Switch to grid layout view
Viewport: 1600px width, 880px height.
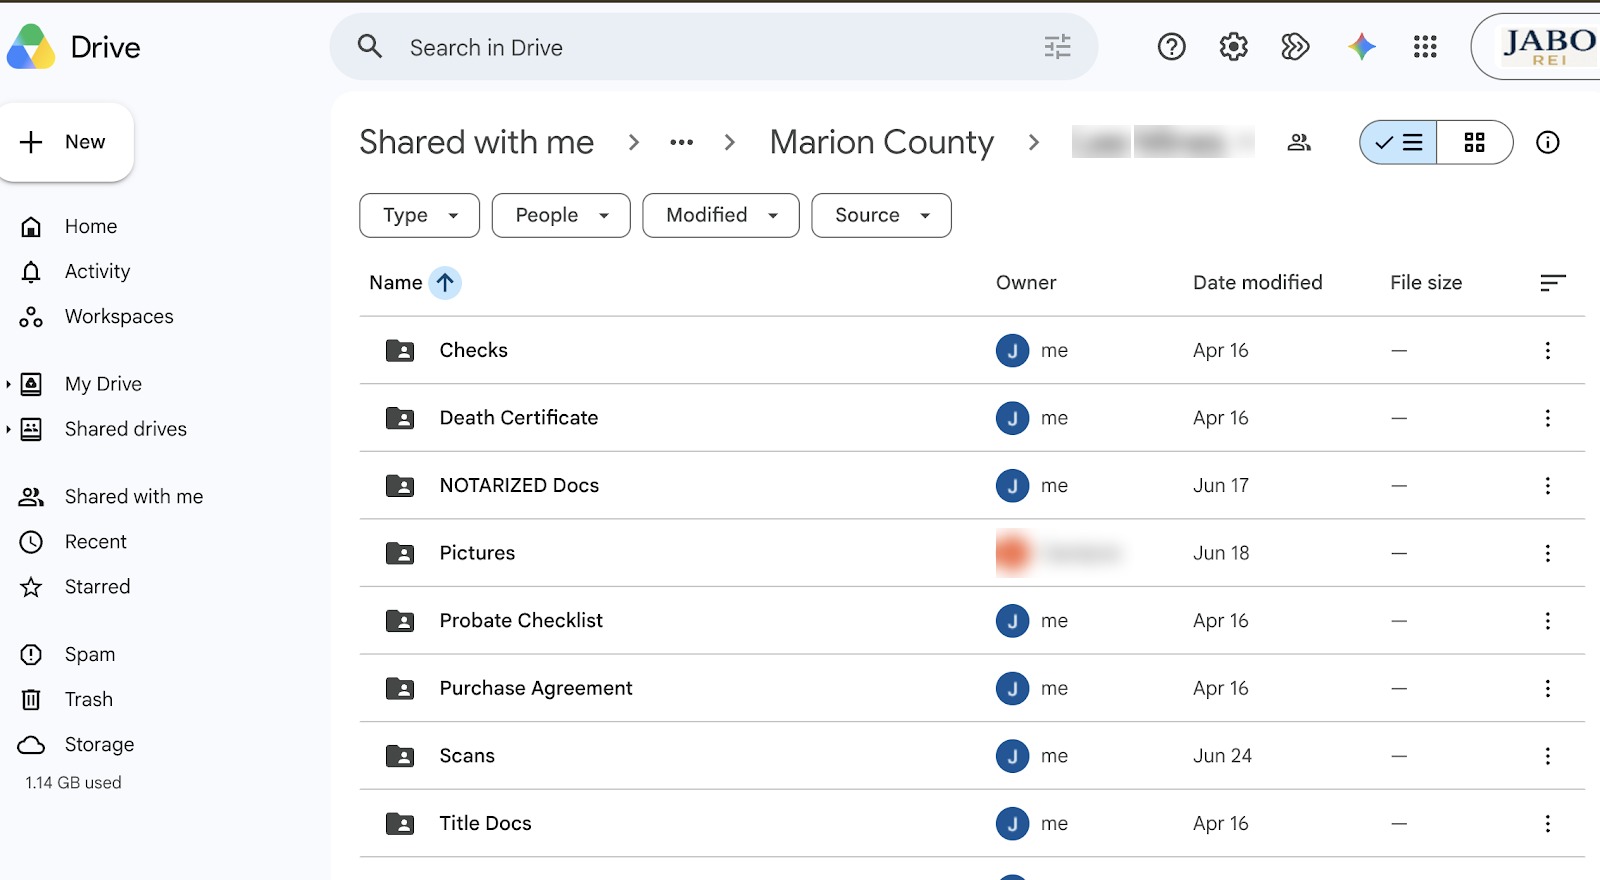pyautogui.click(x=1475, y=143)
